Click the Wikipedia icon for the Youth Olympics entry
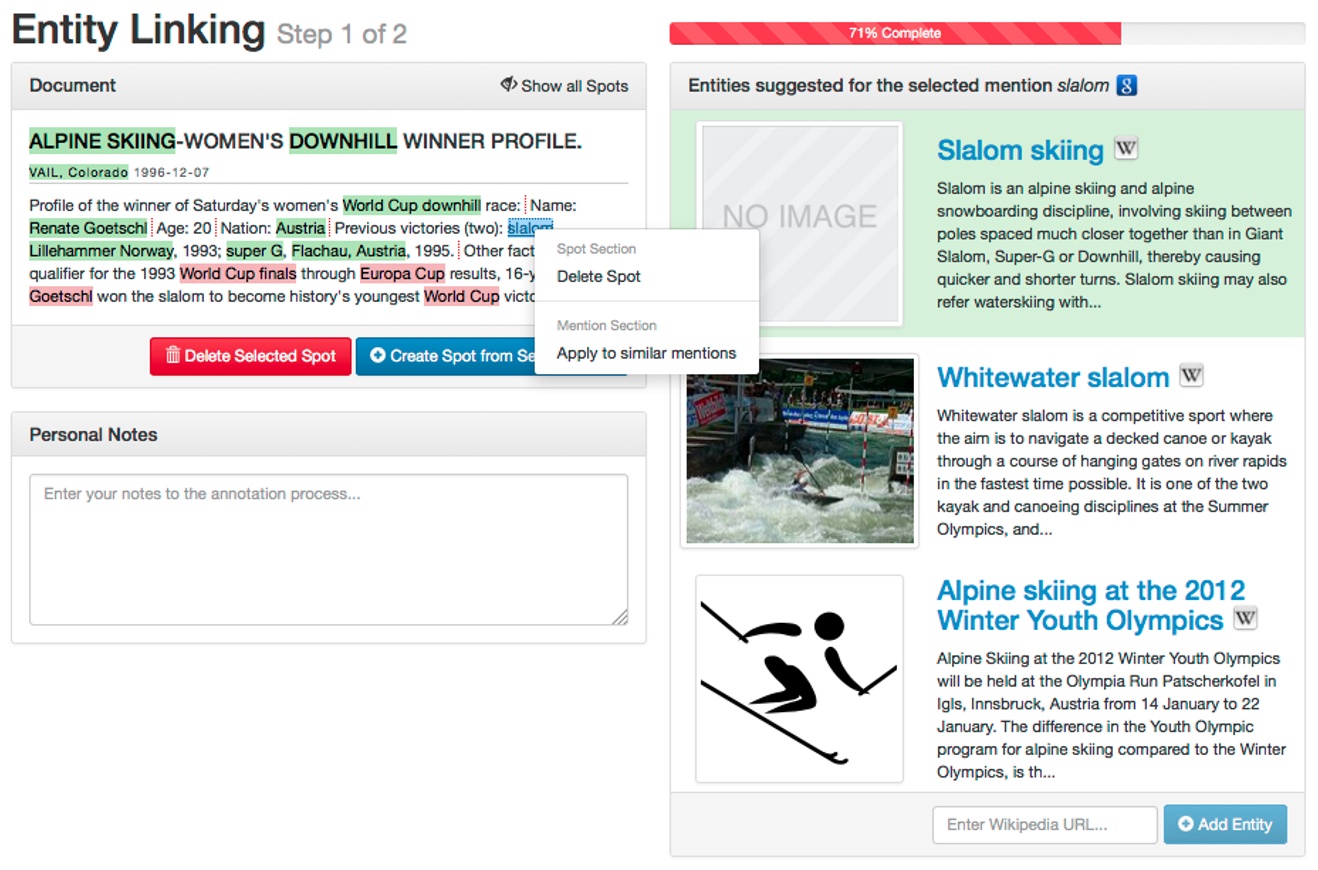Image resolution: width=1318 pixels, height=870 pixels. (1245, 618)
